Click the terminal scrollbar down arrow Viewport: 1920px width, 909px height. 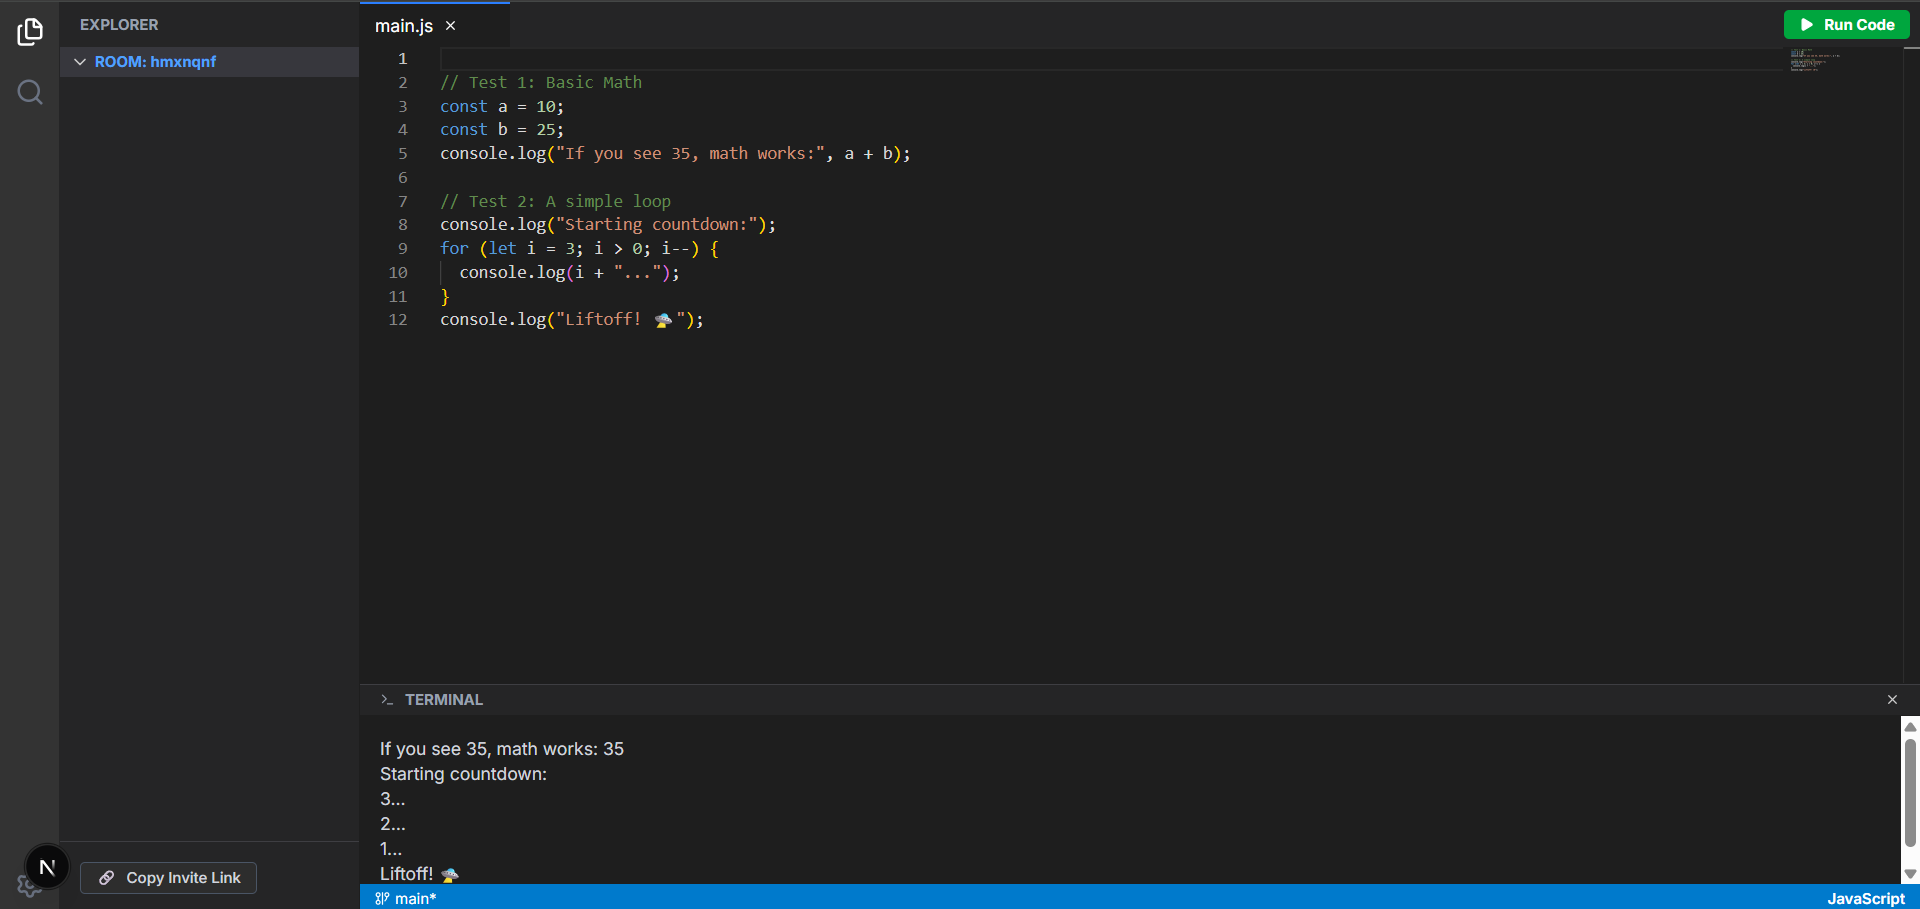click(1910, 874)
